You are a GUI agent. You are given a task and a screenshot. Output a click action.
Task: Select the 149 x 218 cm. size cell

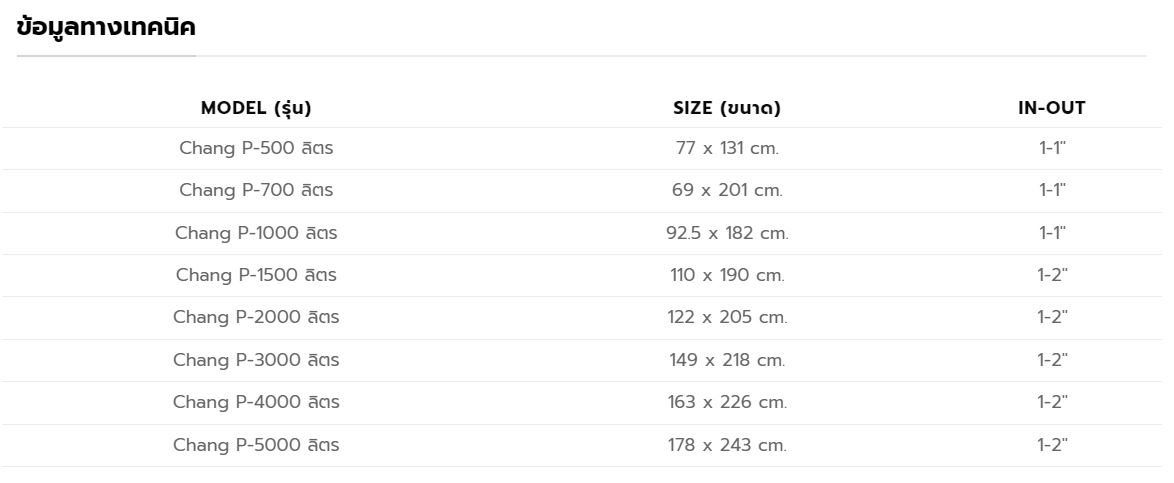point(727,360)
